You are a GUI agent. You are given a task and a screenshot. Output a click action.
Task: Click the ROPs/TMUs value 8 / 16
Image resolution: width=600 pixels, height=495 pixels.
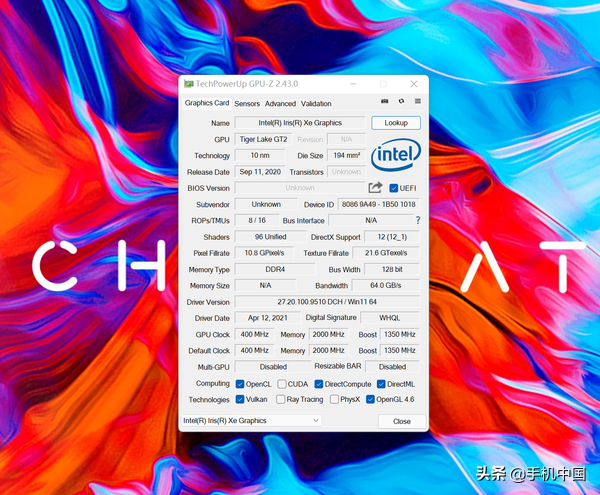tap(257, 220)
